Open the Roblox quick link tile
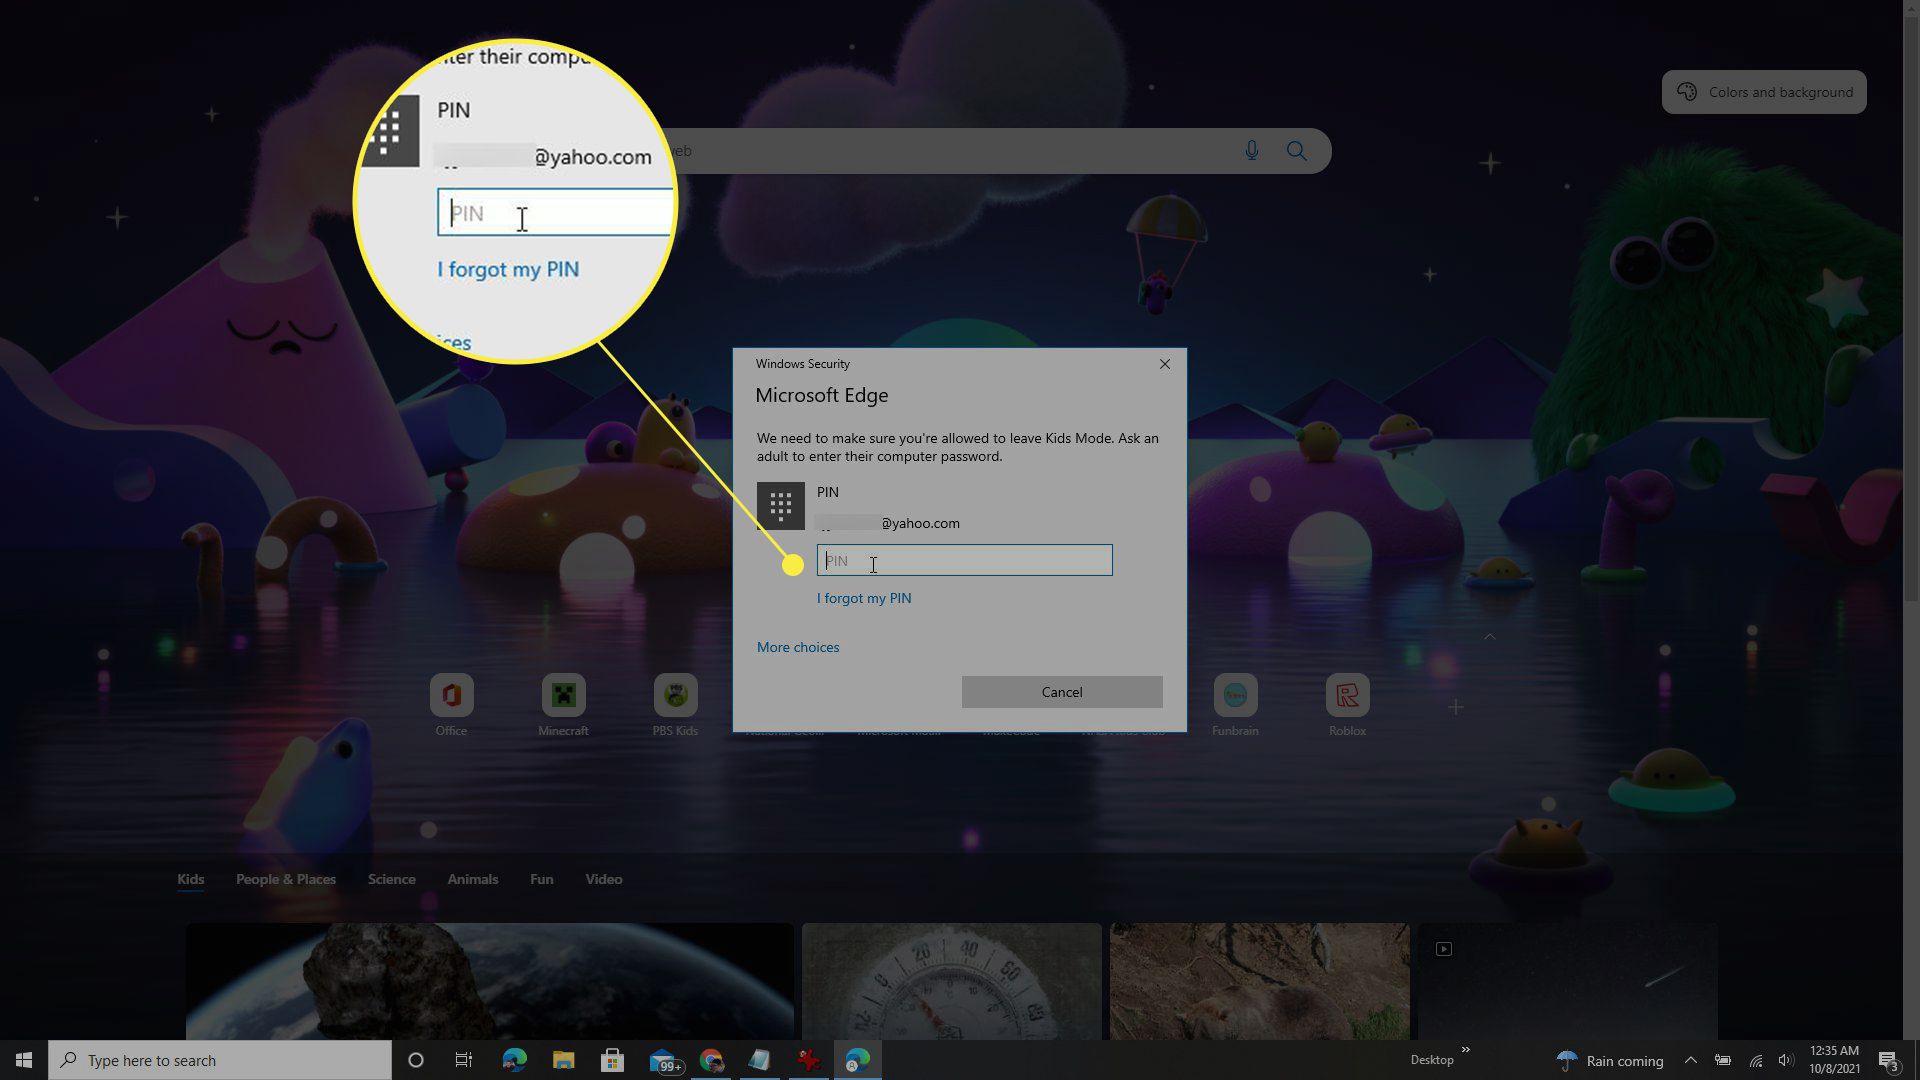1920x1080 pixels. click(x=1347, y=704)
